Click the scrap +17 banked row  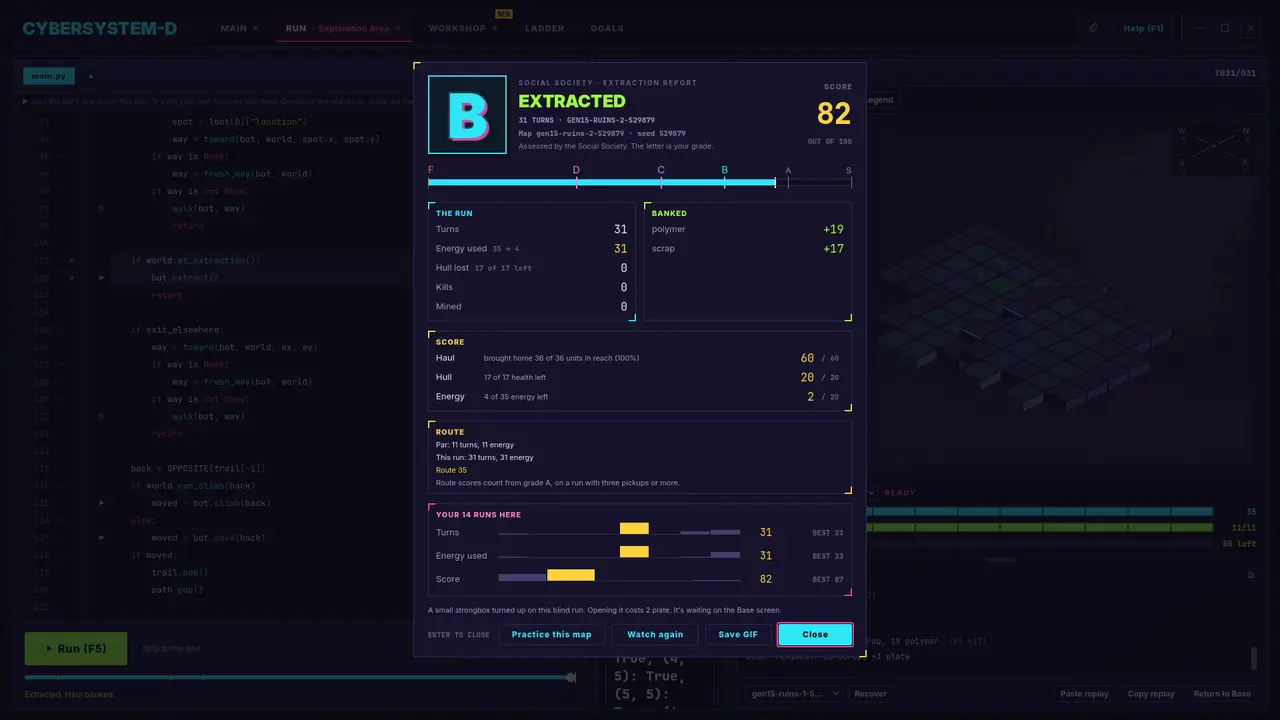tap(747, 248)
